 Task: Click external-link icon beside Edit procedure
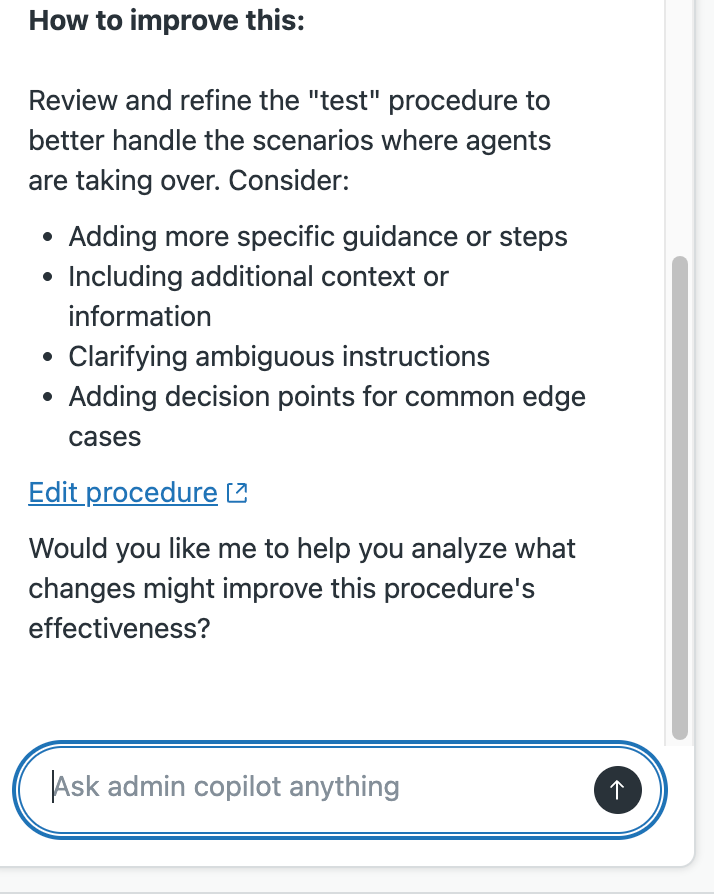[237, 493]
